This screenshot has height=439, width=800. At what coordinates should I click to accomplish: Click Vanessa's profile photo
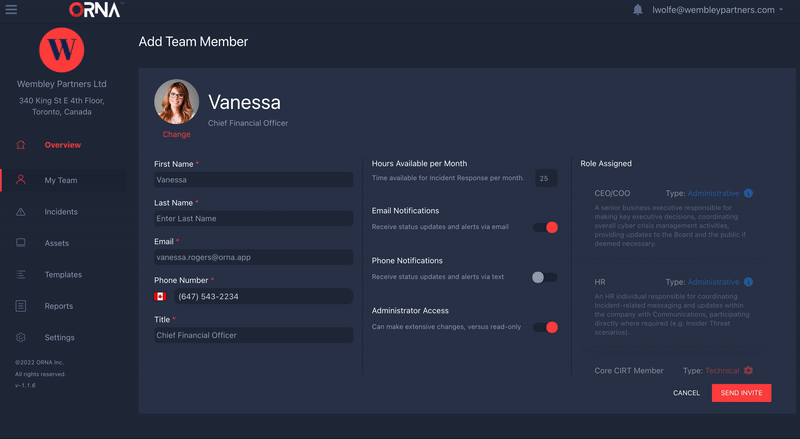[x=177, y=102]
